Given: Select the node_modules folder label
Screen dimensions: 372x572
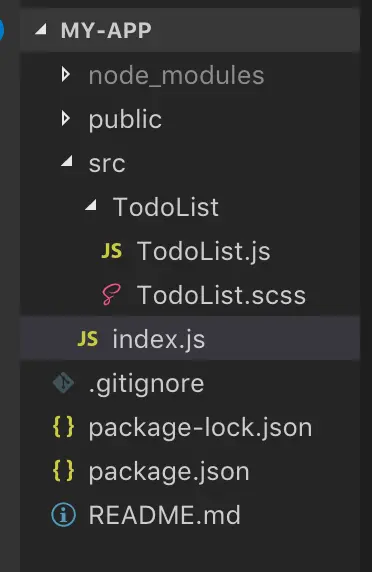Looking at the screenshot, I should point(177,76).
